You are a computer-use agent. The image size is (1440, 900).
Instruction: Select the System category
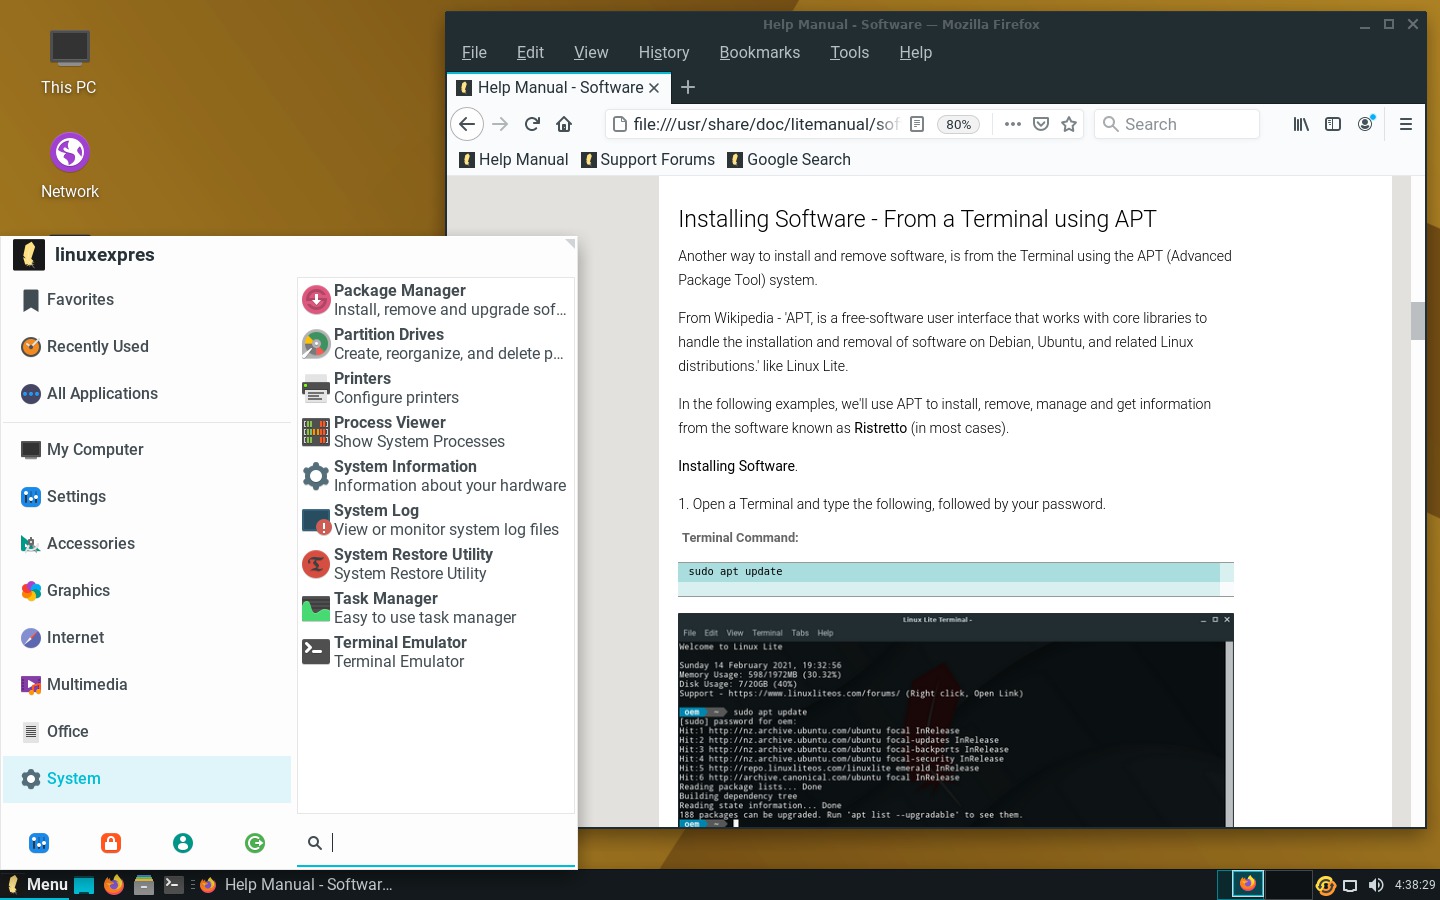click(147, 778)
